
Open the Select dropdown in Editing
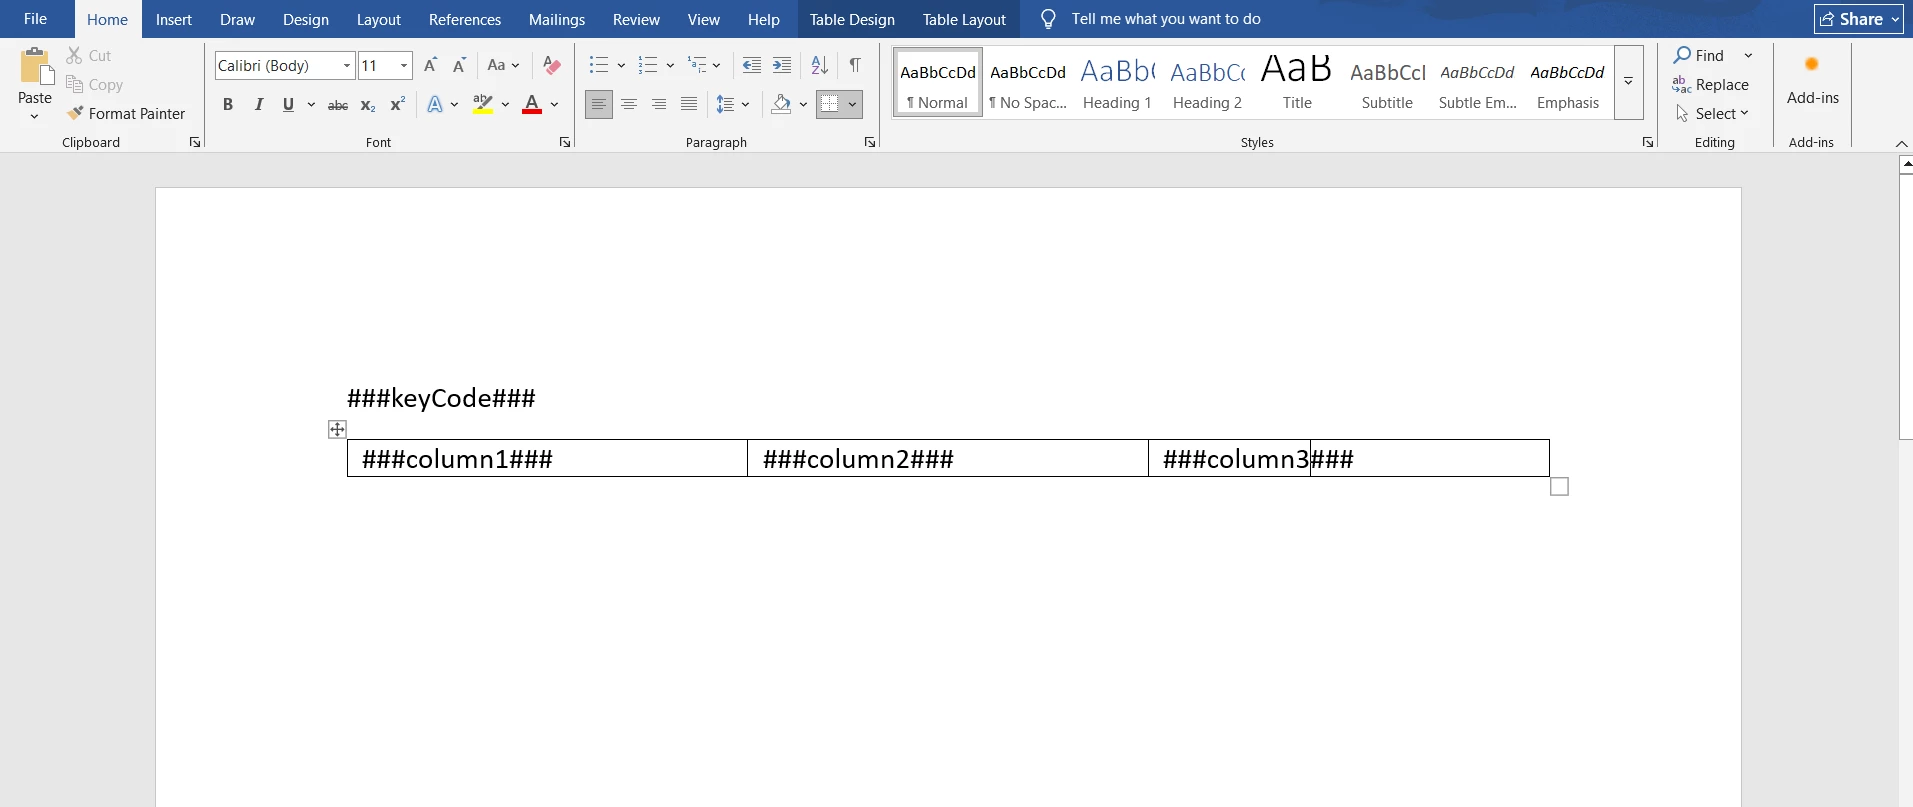click(x=1712, y=114)
